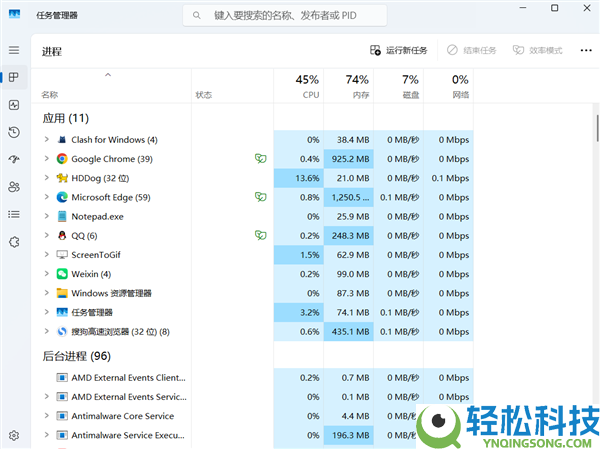Expand AMD External Events Service row
The height and width of the screenshot is (449, 600).
coord(47,397)
